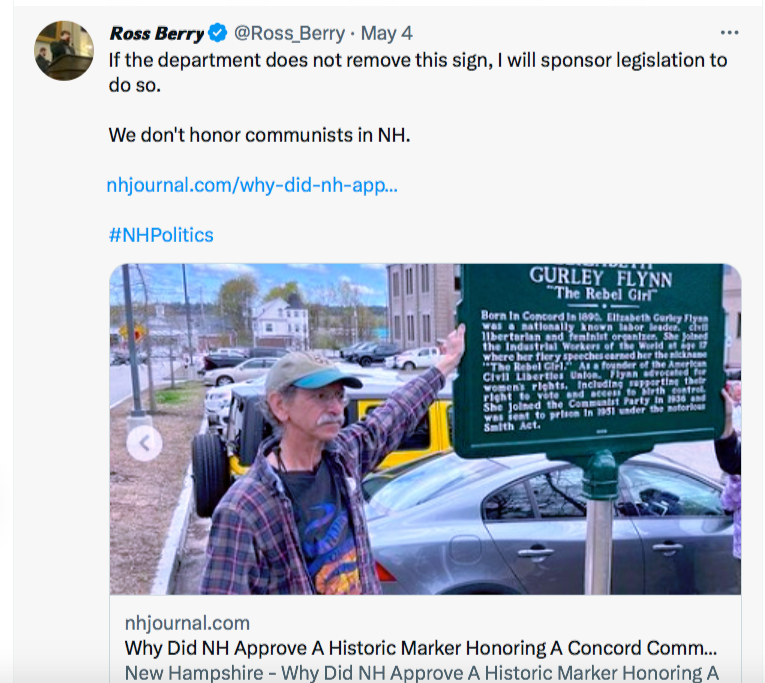Image resolution: width=765 pixels, height=683 pixels.
Task: Click the white house in the photo background
Action: (282, 322)
